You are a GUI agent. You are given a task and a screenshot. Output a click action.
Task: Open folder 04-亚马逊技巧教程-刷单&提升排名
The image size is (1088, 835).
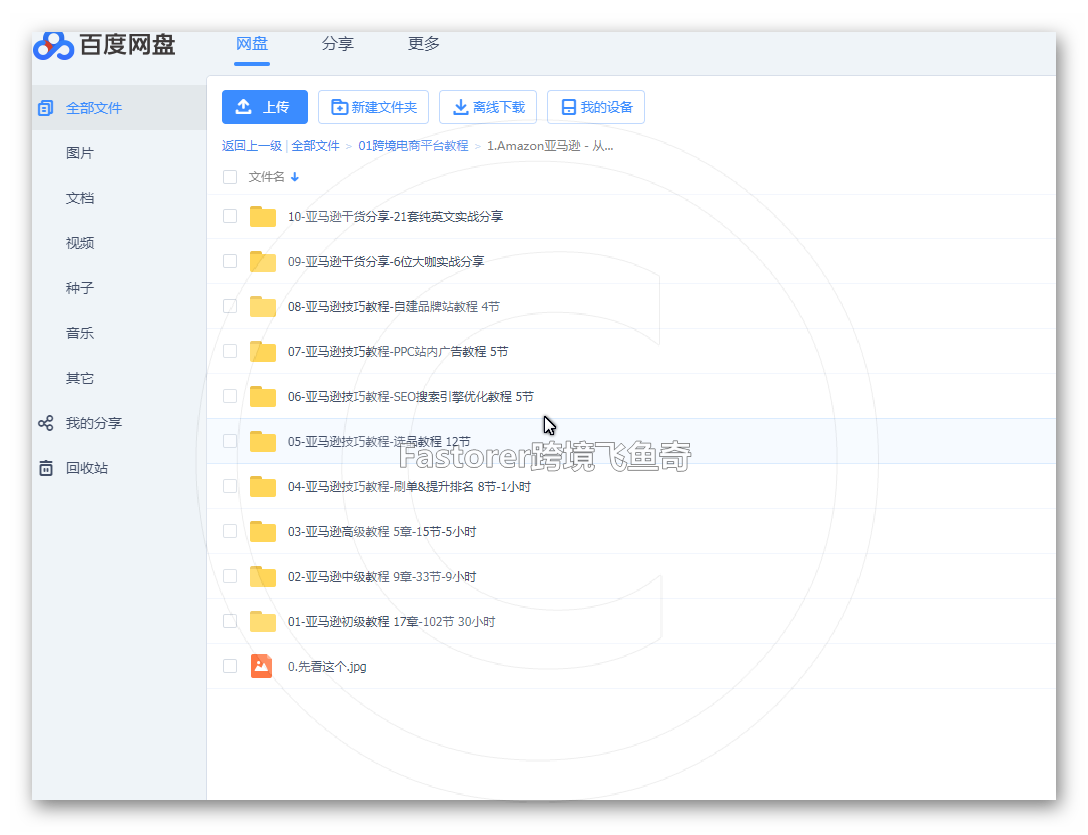click(409, 487)
